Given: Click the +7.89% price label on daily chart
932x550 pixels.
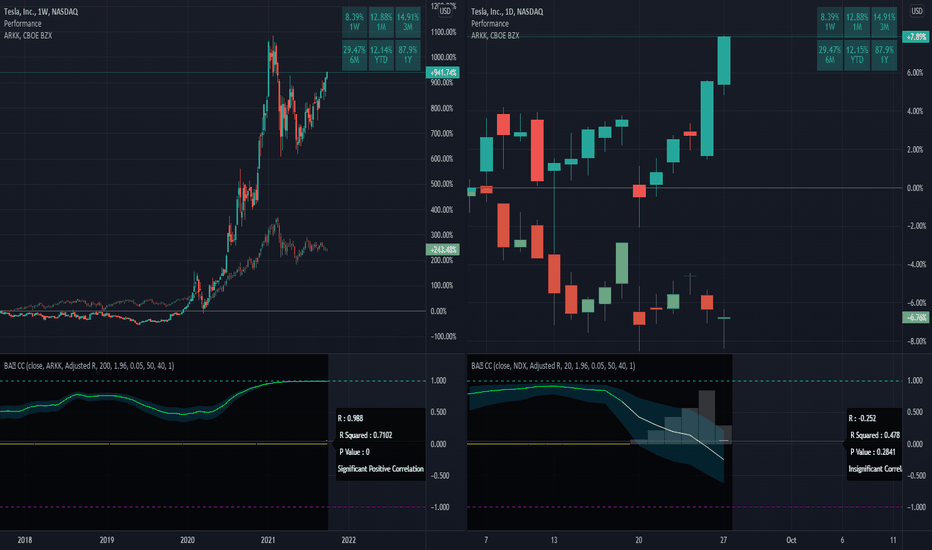Looking at the screenshot, I should 915,37.
